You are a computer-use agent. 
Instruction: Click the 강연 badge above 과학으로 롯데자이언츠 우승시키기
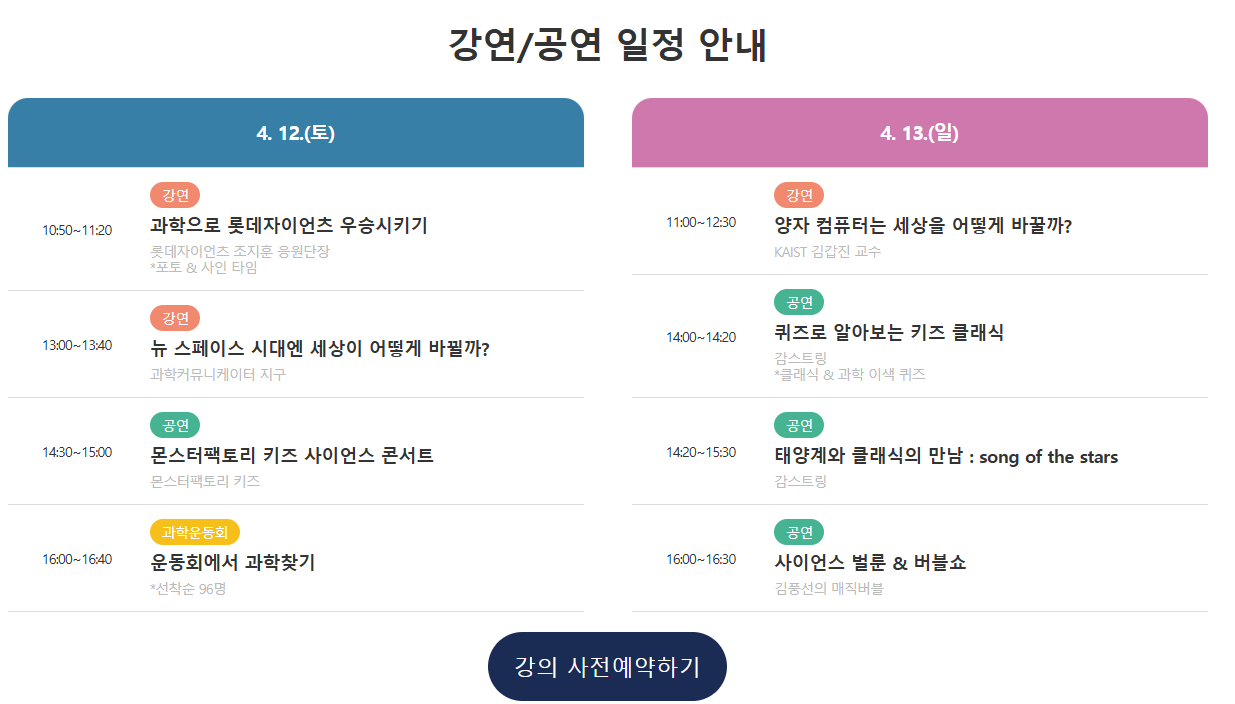175,195
